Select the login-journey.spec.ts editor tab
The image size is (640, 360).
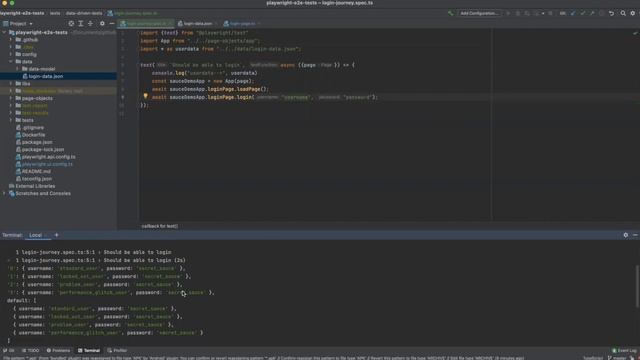click(x=146, y=24)
